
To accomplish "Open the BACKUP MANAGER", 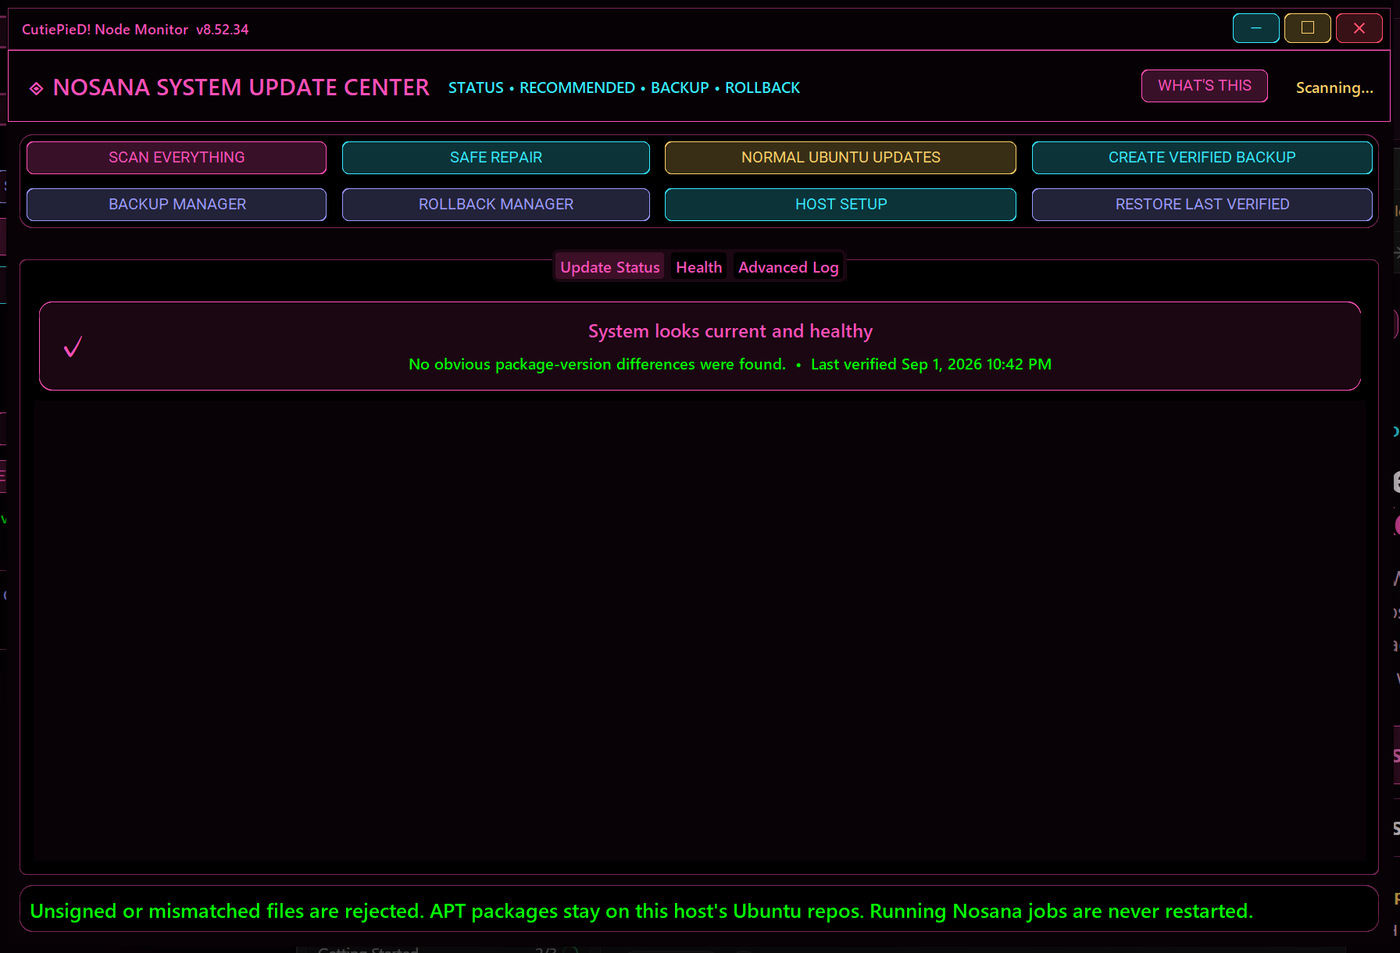I will pos(176,204).
